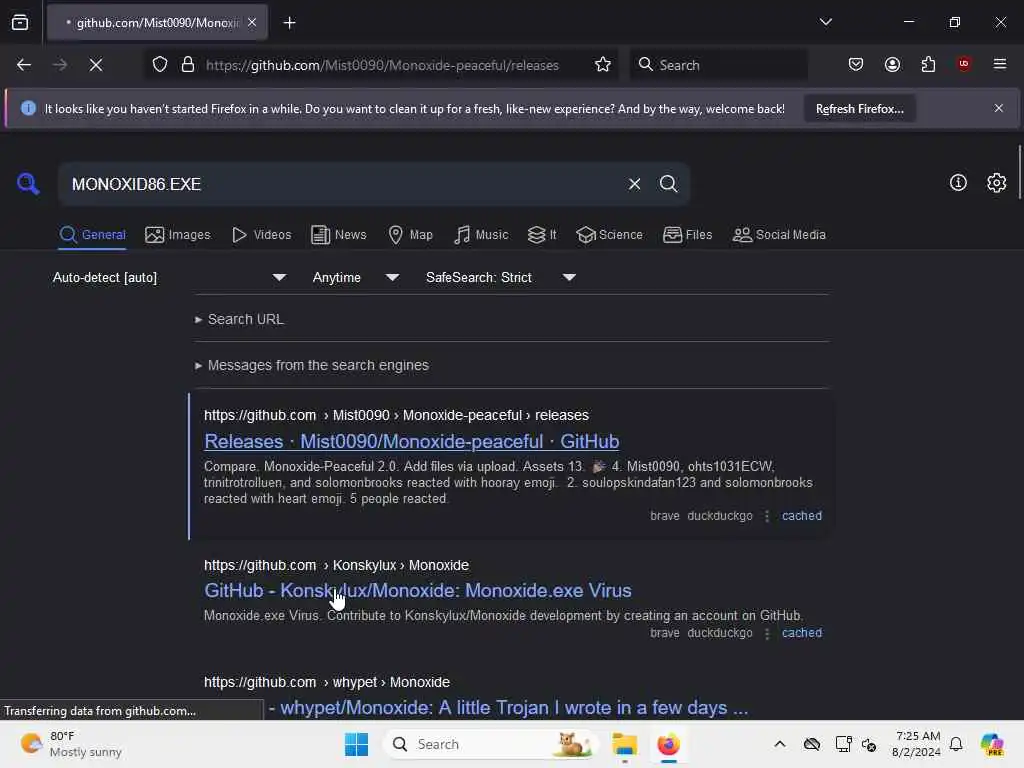This screenshot has width=1024, height=768.
Task: Switch to the Science category
Action: tap(609, 235)
